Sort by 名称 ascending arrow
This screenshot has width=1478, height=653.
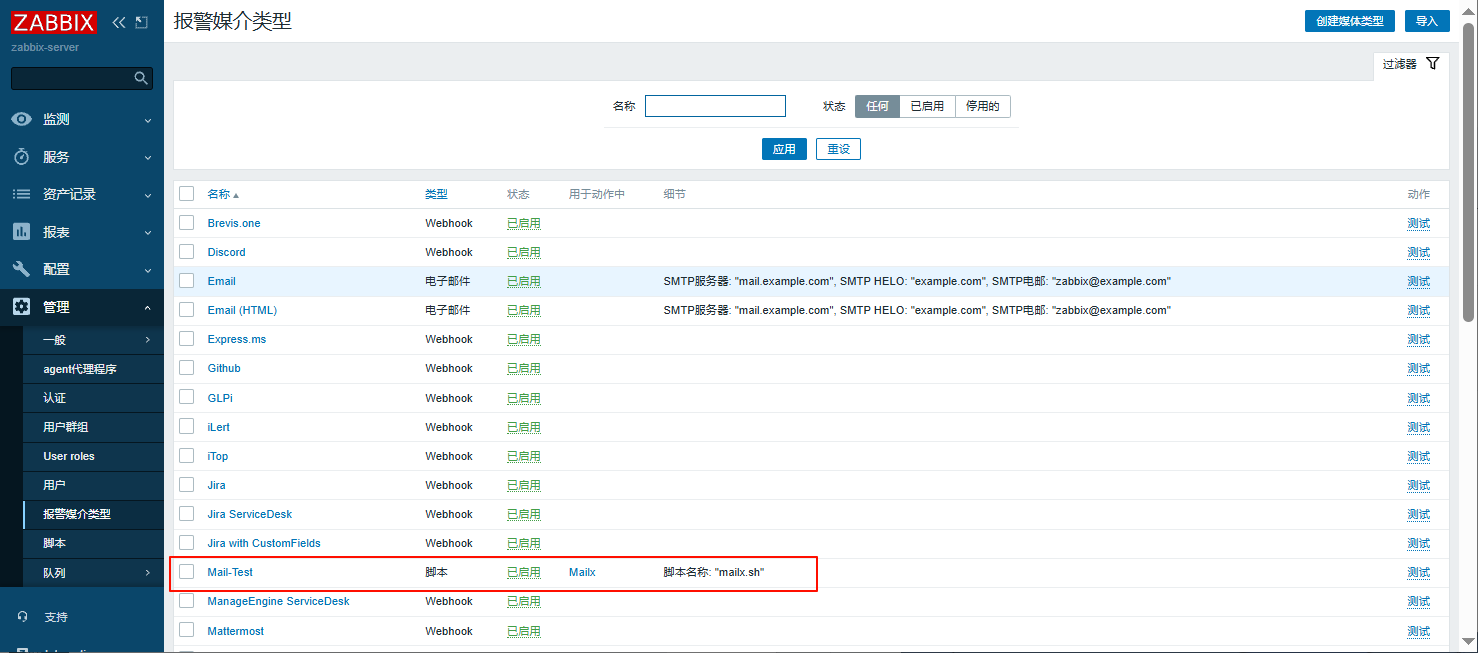pyautogui.click(x=236, y=195)
